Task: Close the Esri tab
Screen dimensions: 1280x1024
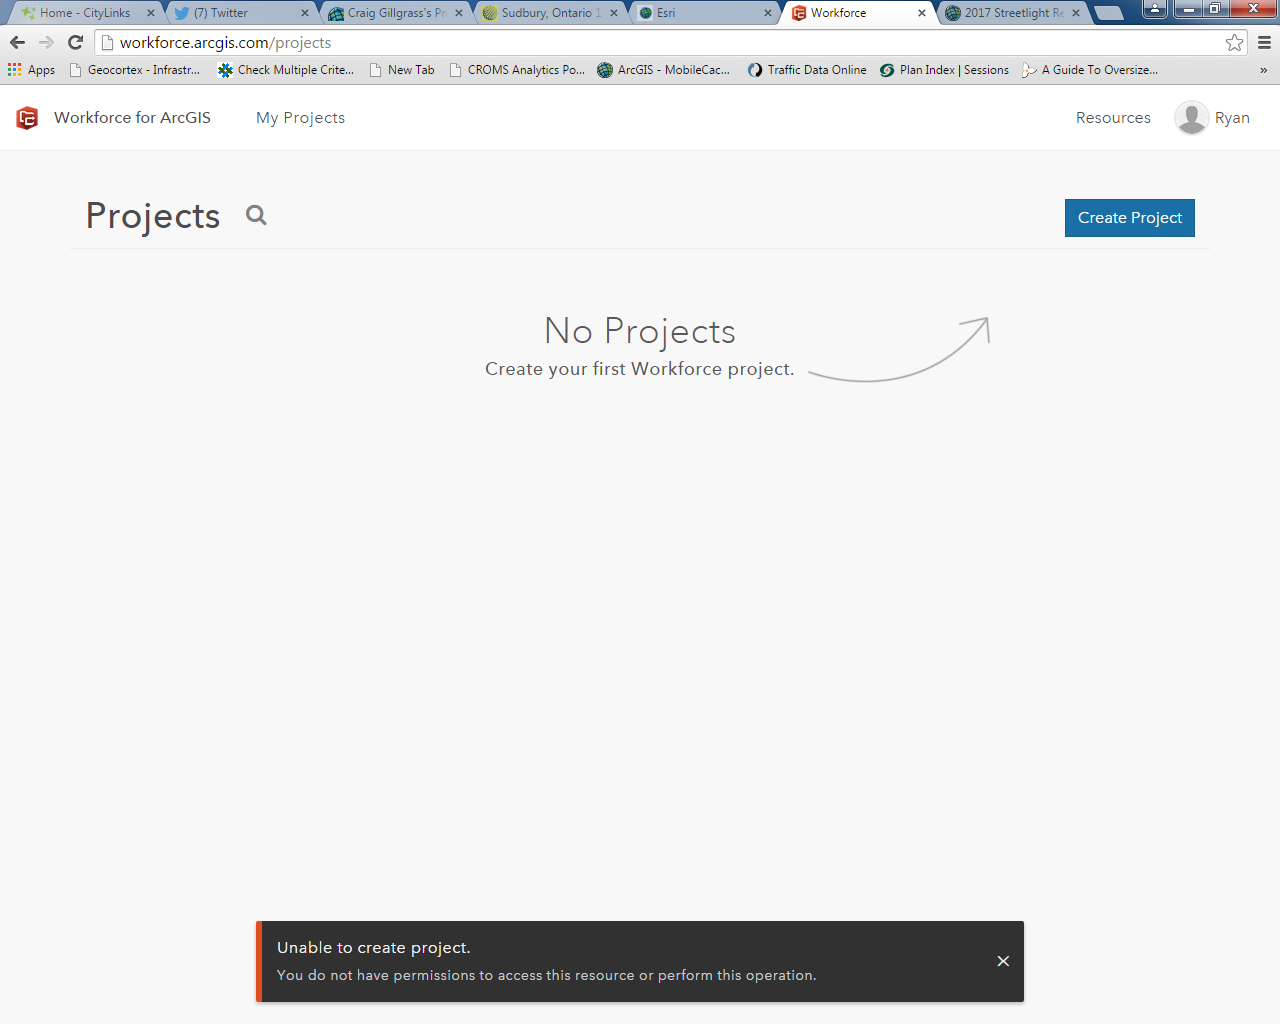Action: point(768,13)
